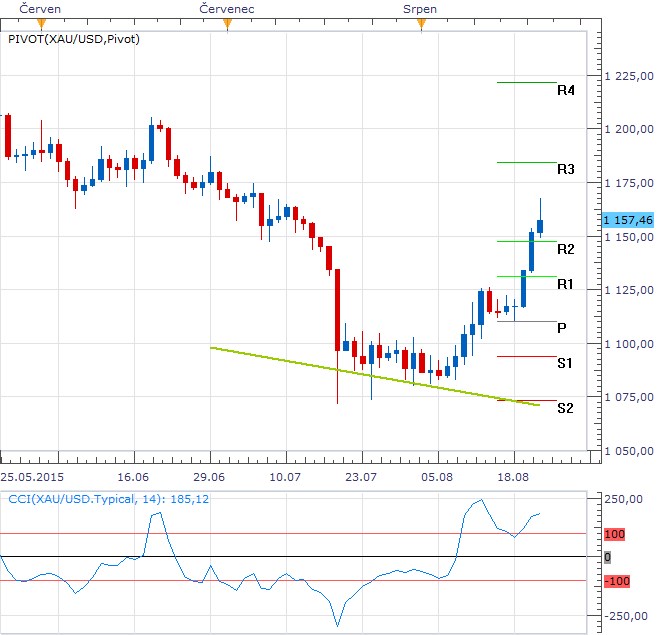
Task: Click the CCI 100 level tag
Action: 614,534
